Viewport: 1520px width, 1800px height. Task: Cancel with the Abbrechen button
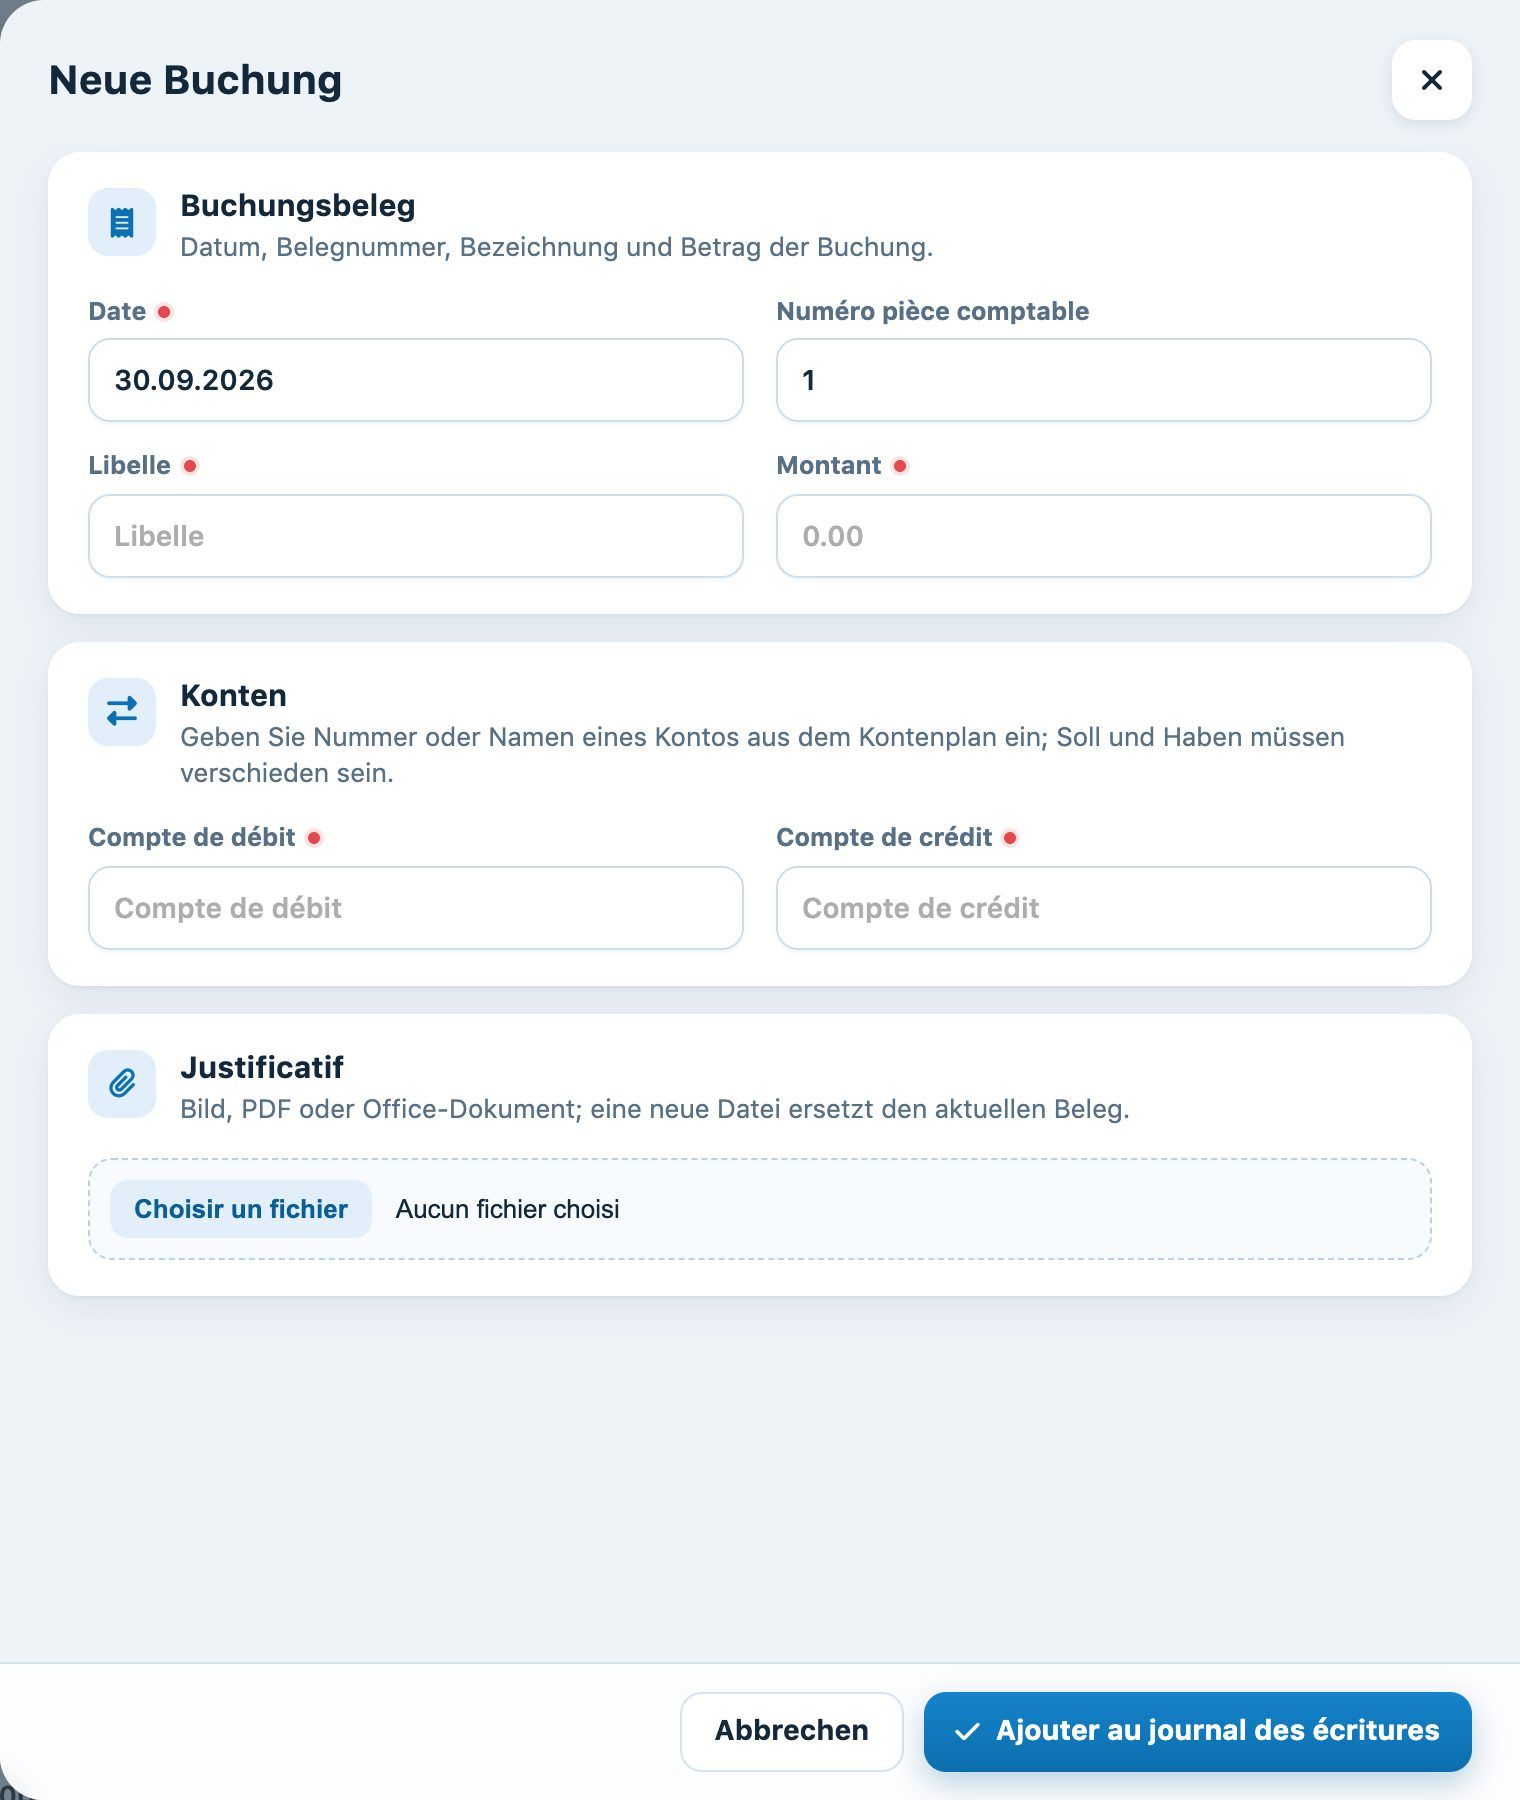point(792,1731)
